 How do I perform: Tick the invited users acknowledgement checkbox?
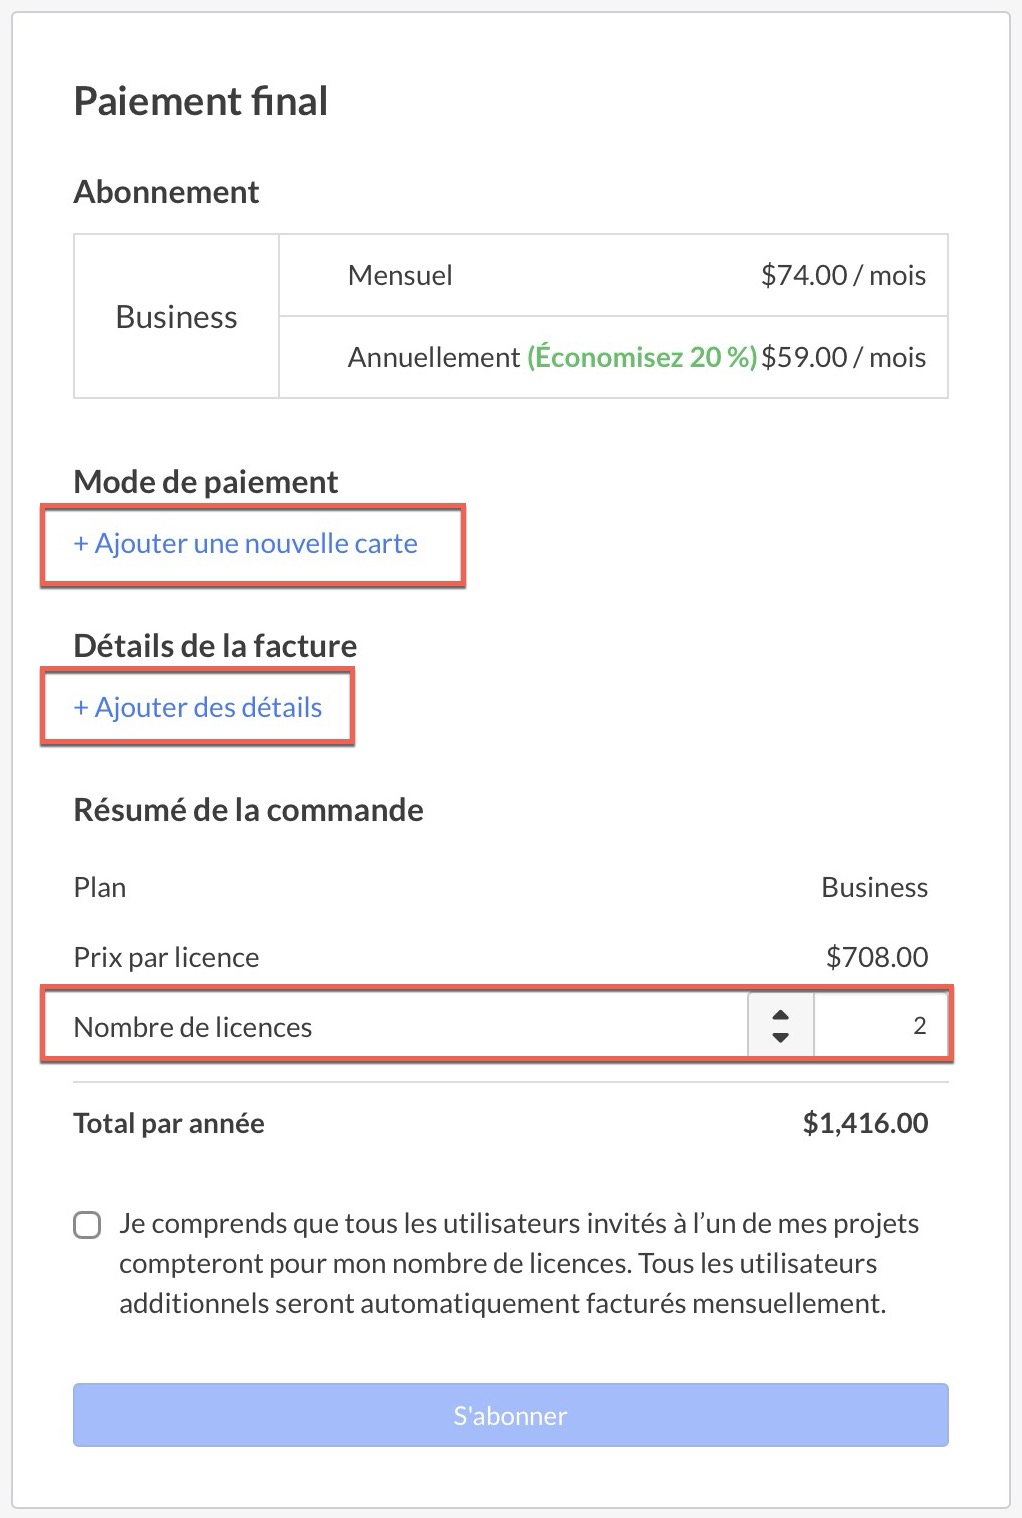tap(88, 1225)
